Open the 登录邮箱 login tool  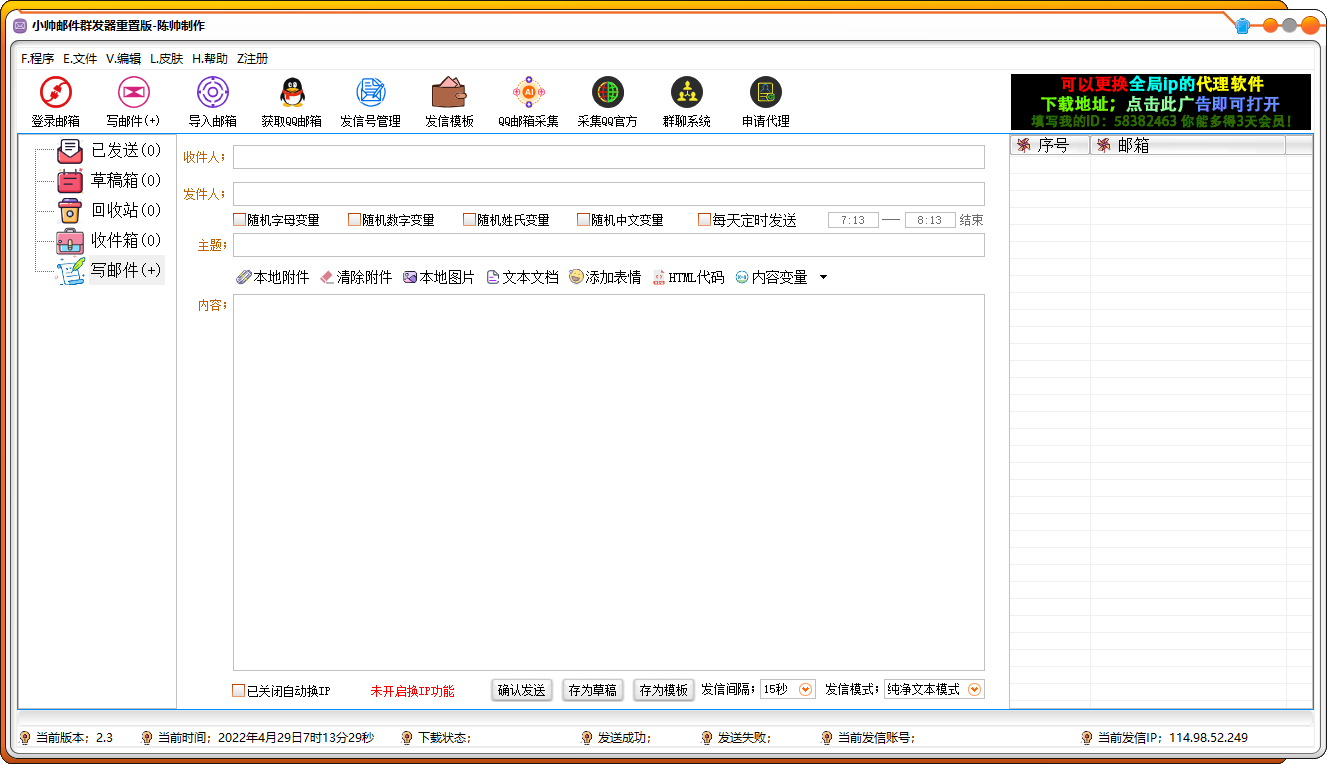(x=55, y=100)
